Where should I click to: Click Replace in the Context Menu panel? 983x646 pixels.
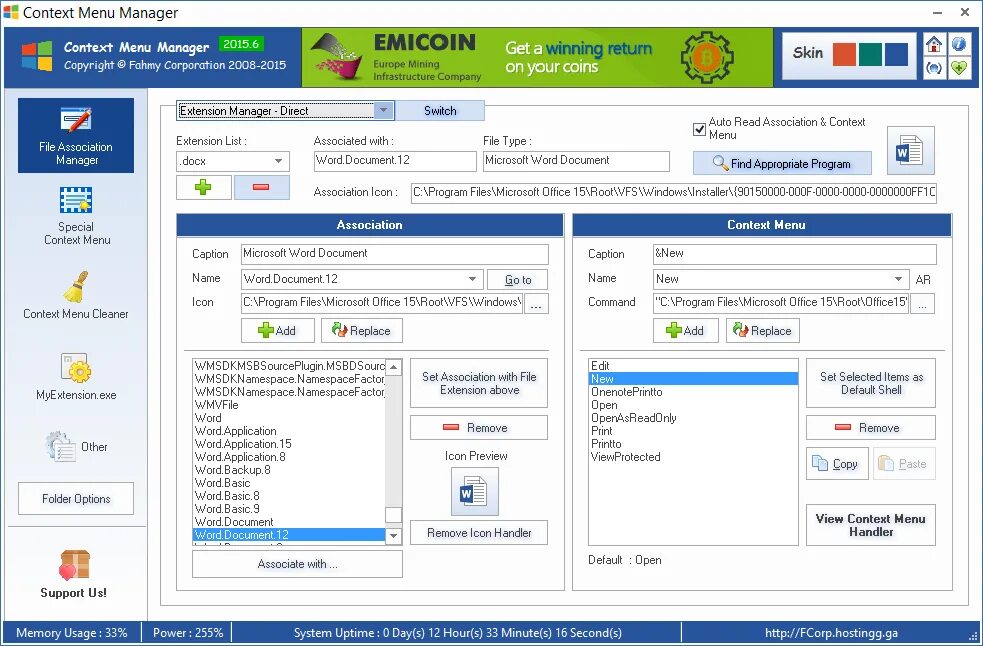(x=763, y=331)
